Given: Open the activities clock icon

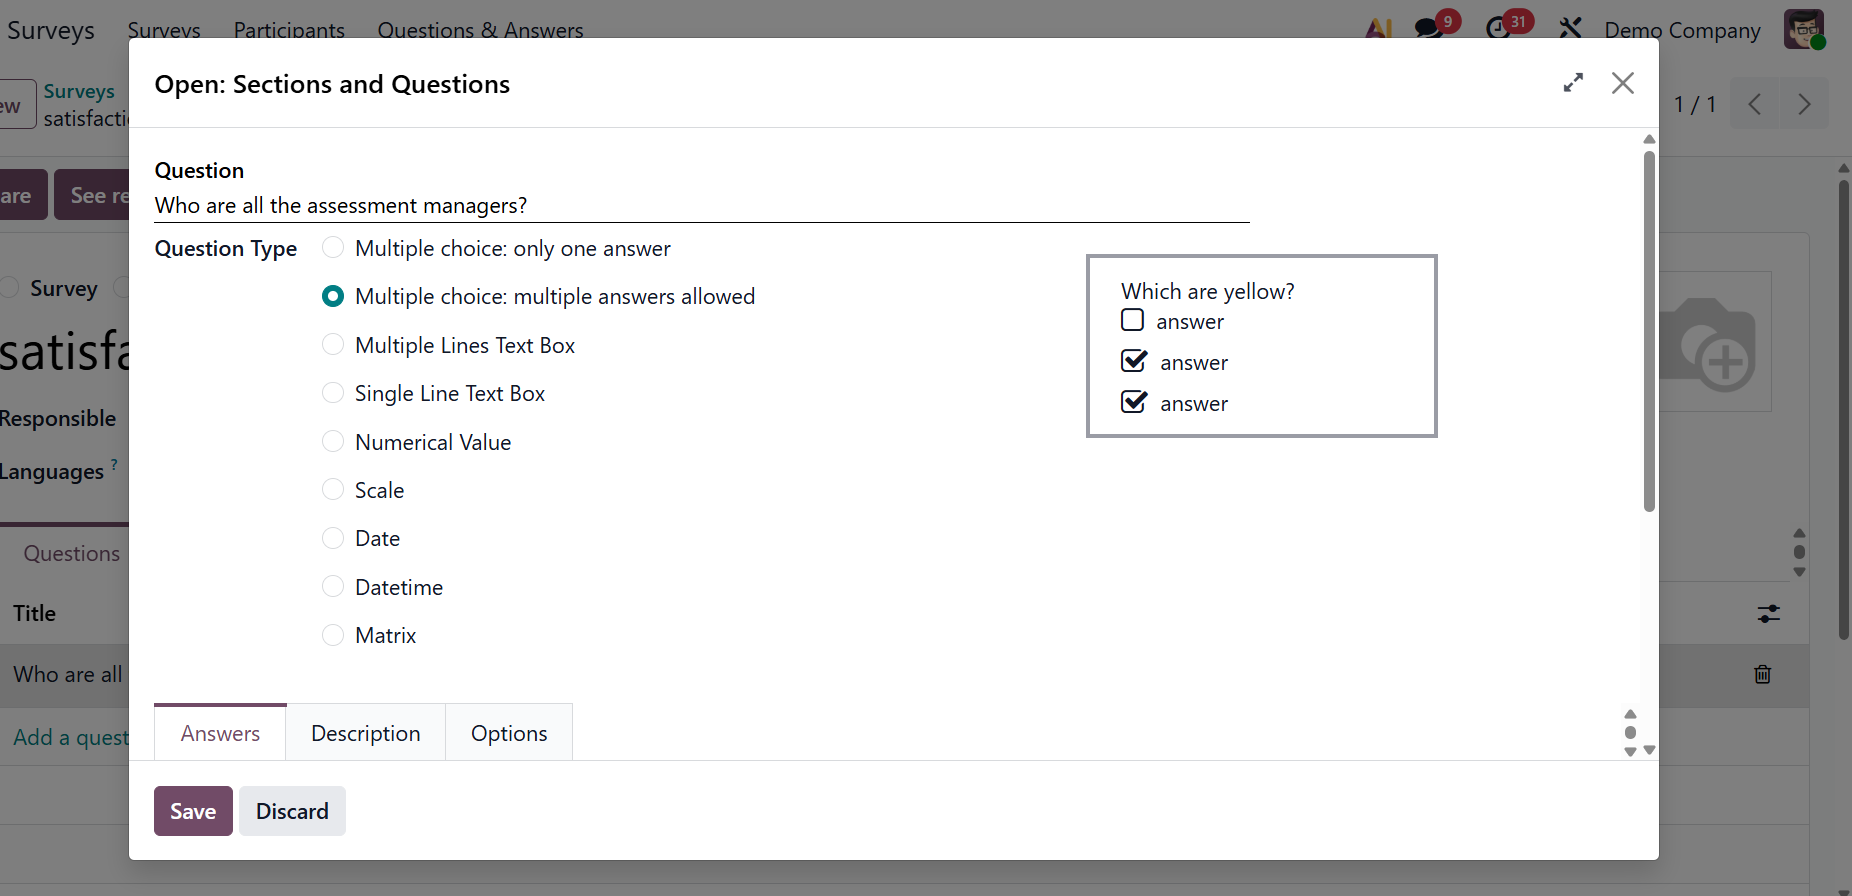Looking at the screenshot, I should [1498, 29].
